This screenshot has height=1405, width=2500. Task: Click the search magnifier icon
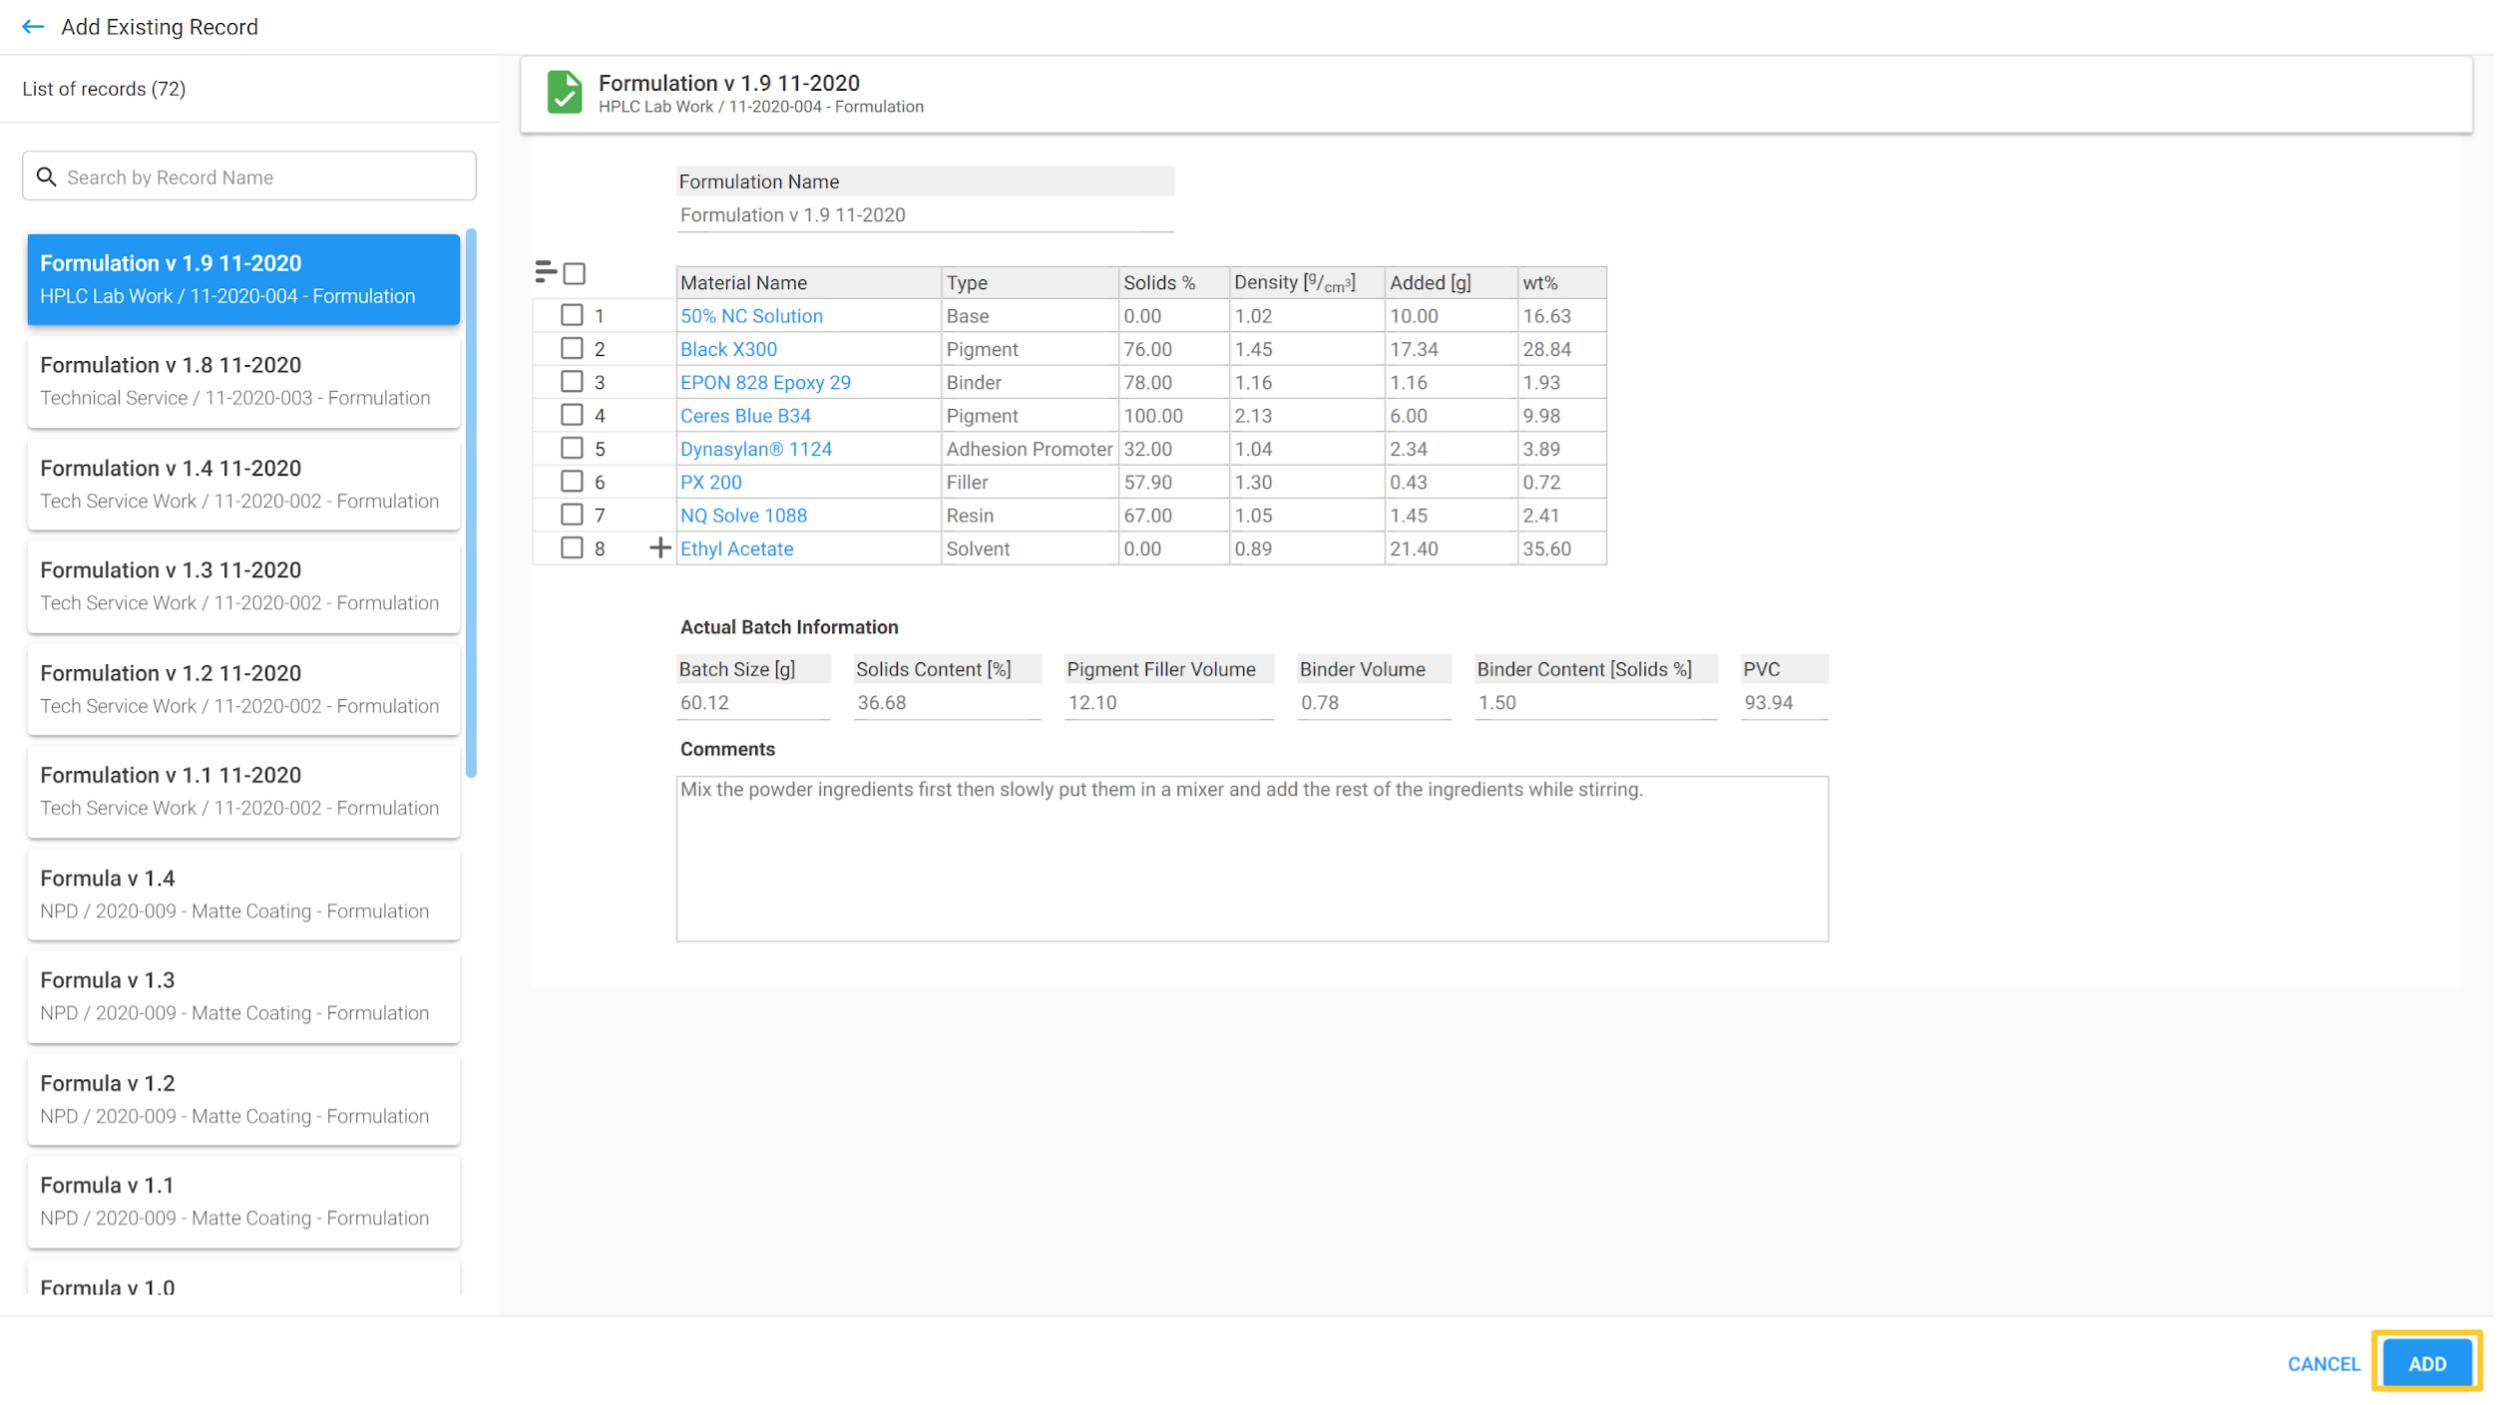pos(46,177)
